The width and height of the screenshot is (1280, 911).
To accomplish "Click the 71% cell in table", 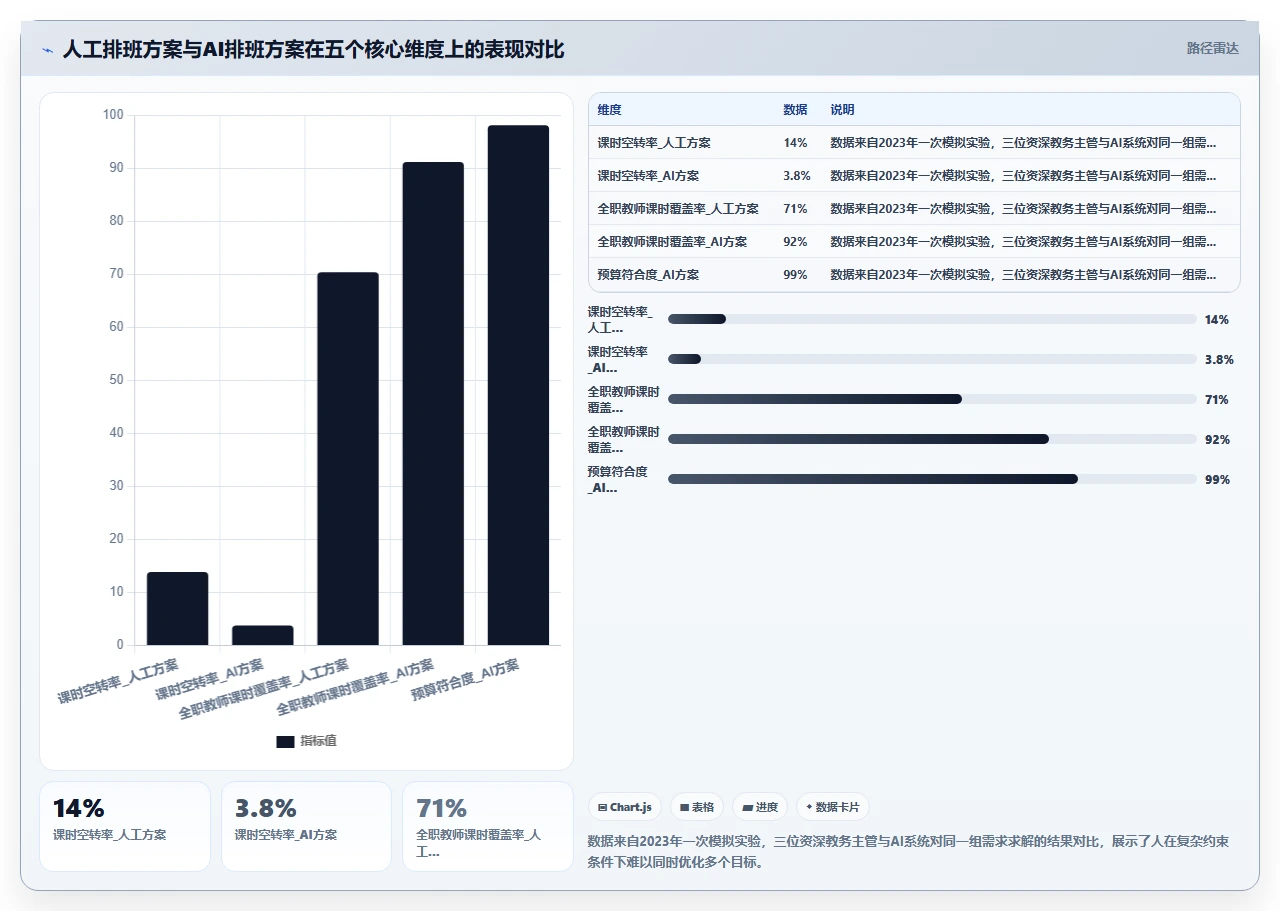I will click(x=795, y=209).
